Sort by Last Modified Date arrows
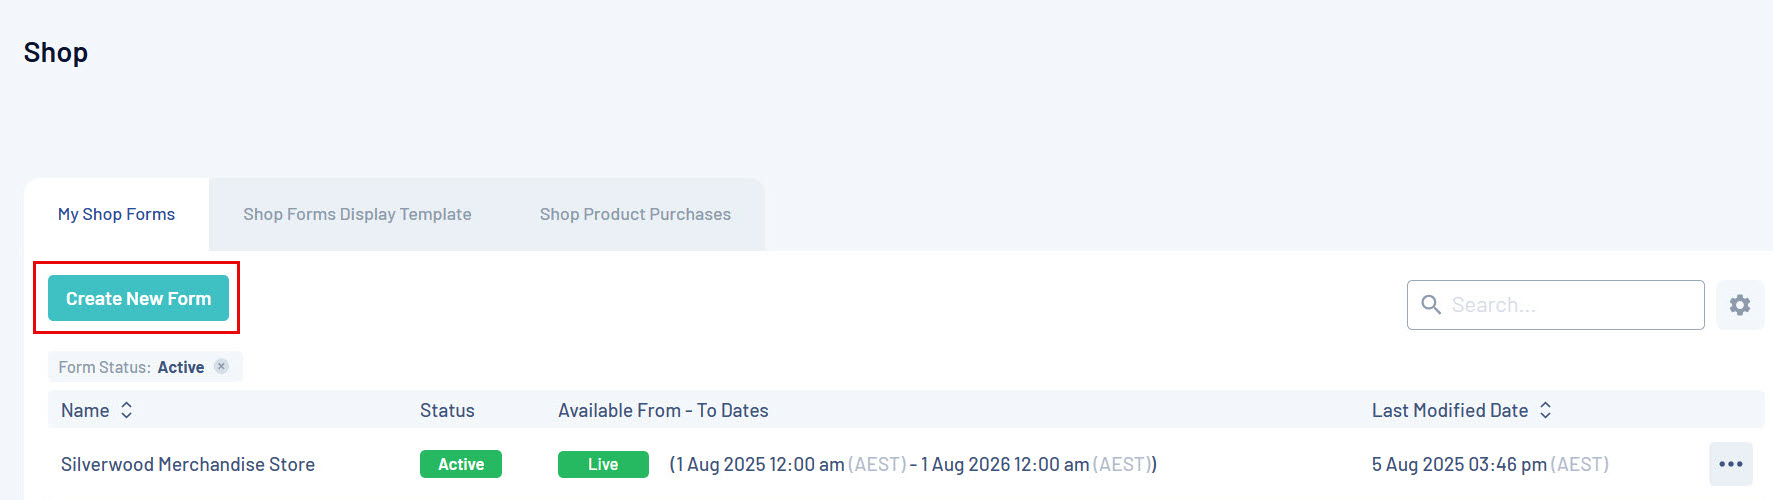This screenshot has width=1773, height=500. click(x=1545, y=410)
